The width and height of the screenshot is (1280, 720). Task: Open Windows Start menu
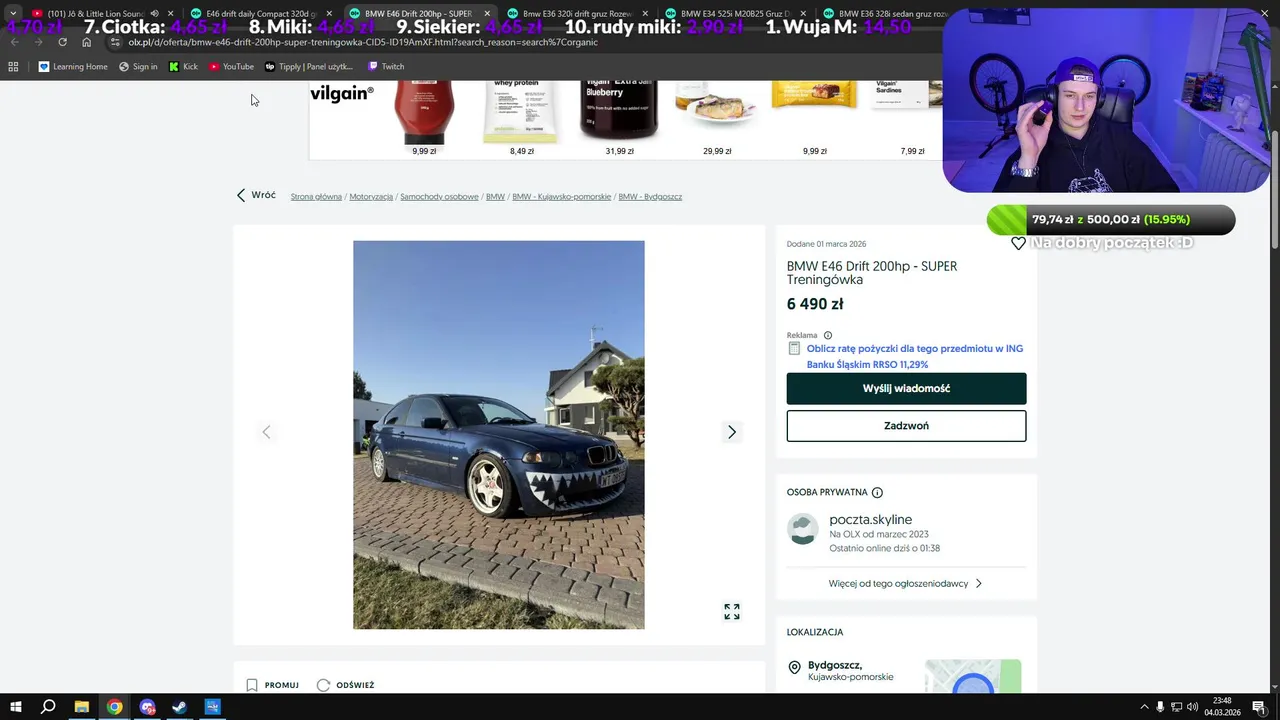pyautogui.click(x=16, y=707)
